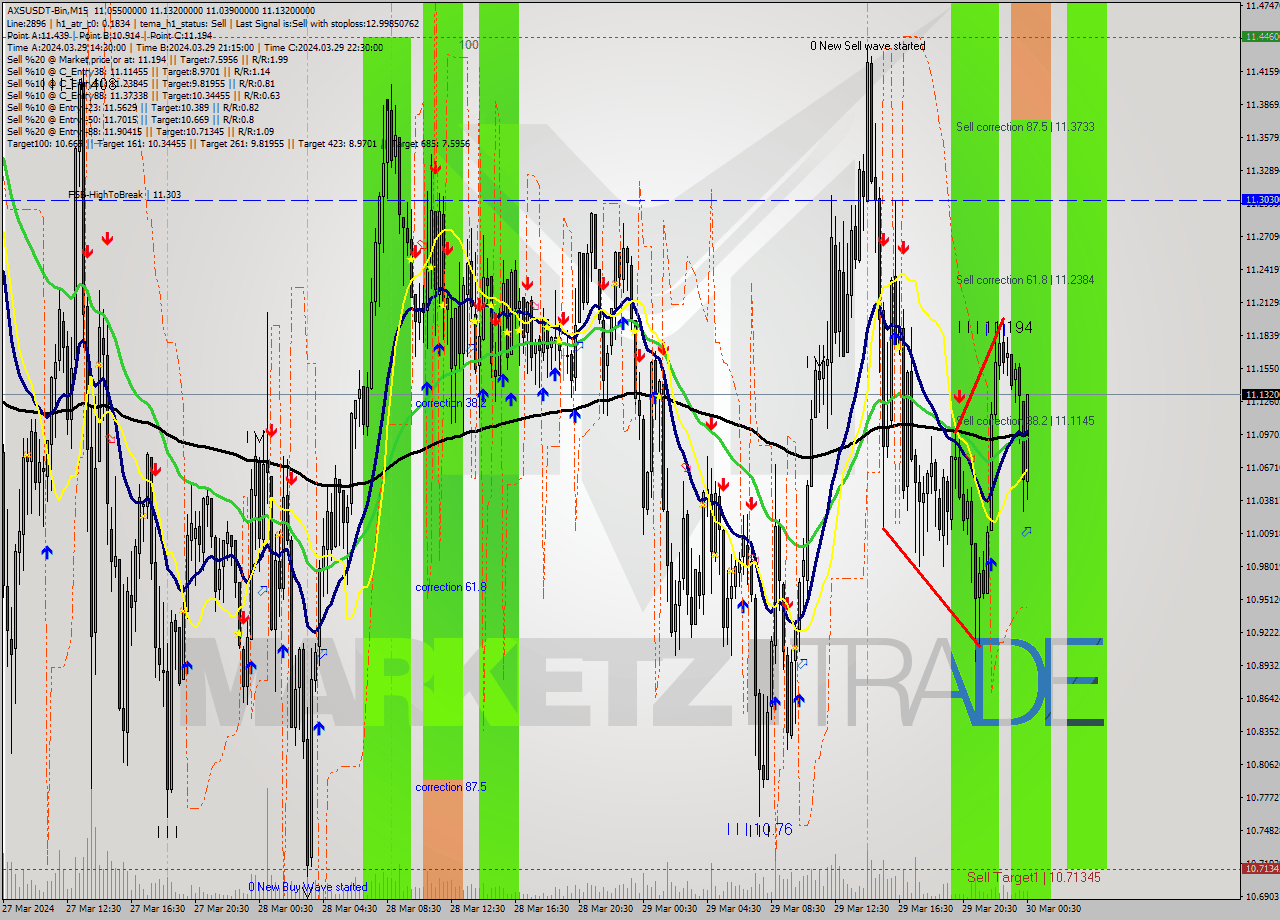The height and width of the screenshot is (920, 1280).
Task: Click the '30 Mar 00:30' time axis label
Action: click(1053, 909)
